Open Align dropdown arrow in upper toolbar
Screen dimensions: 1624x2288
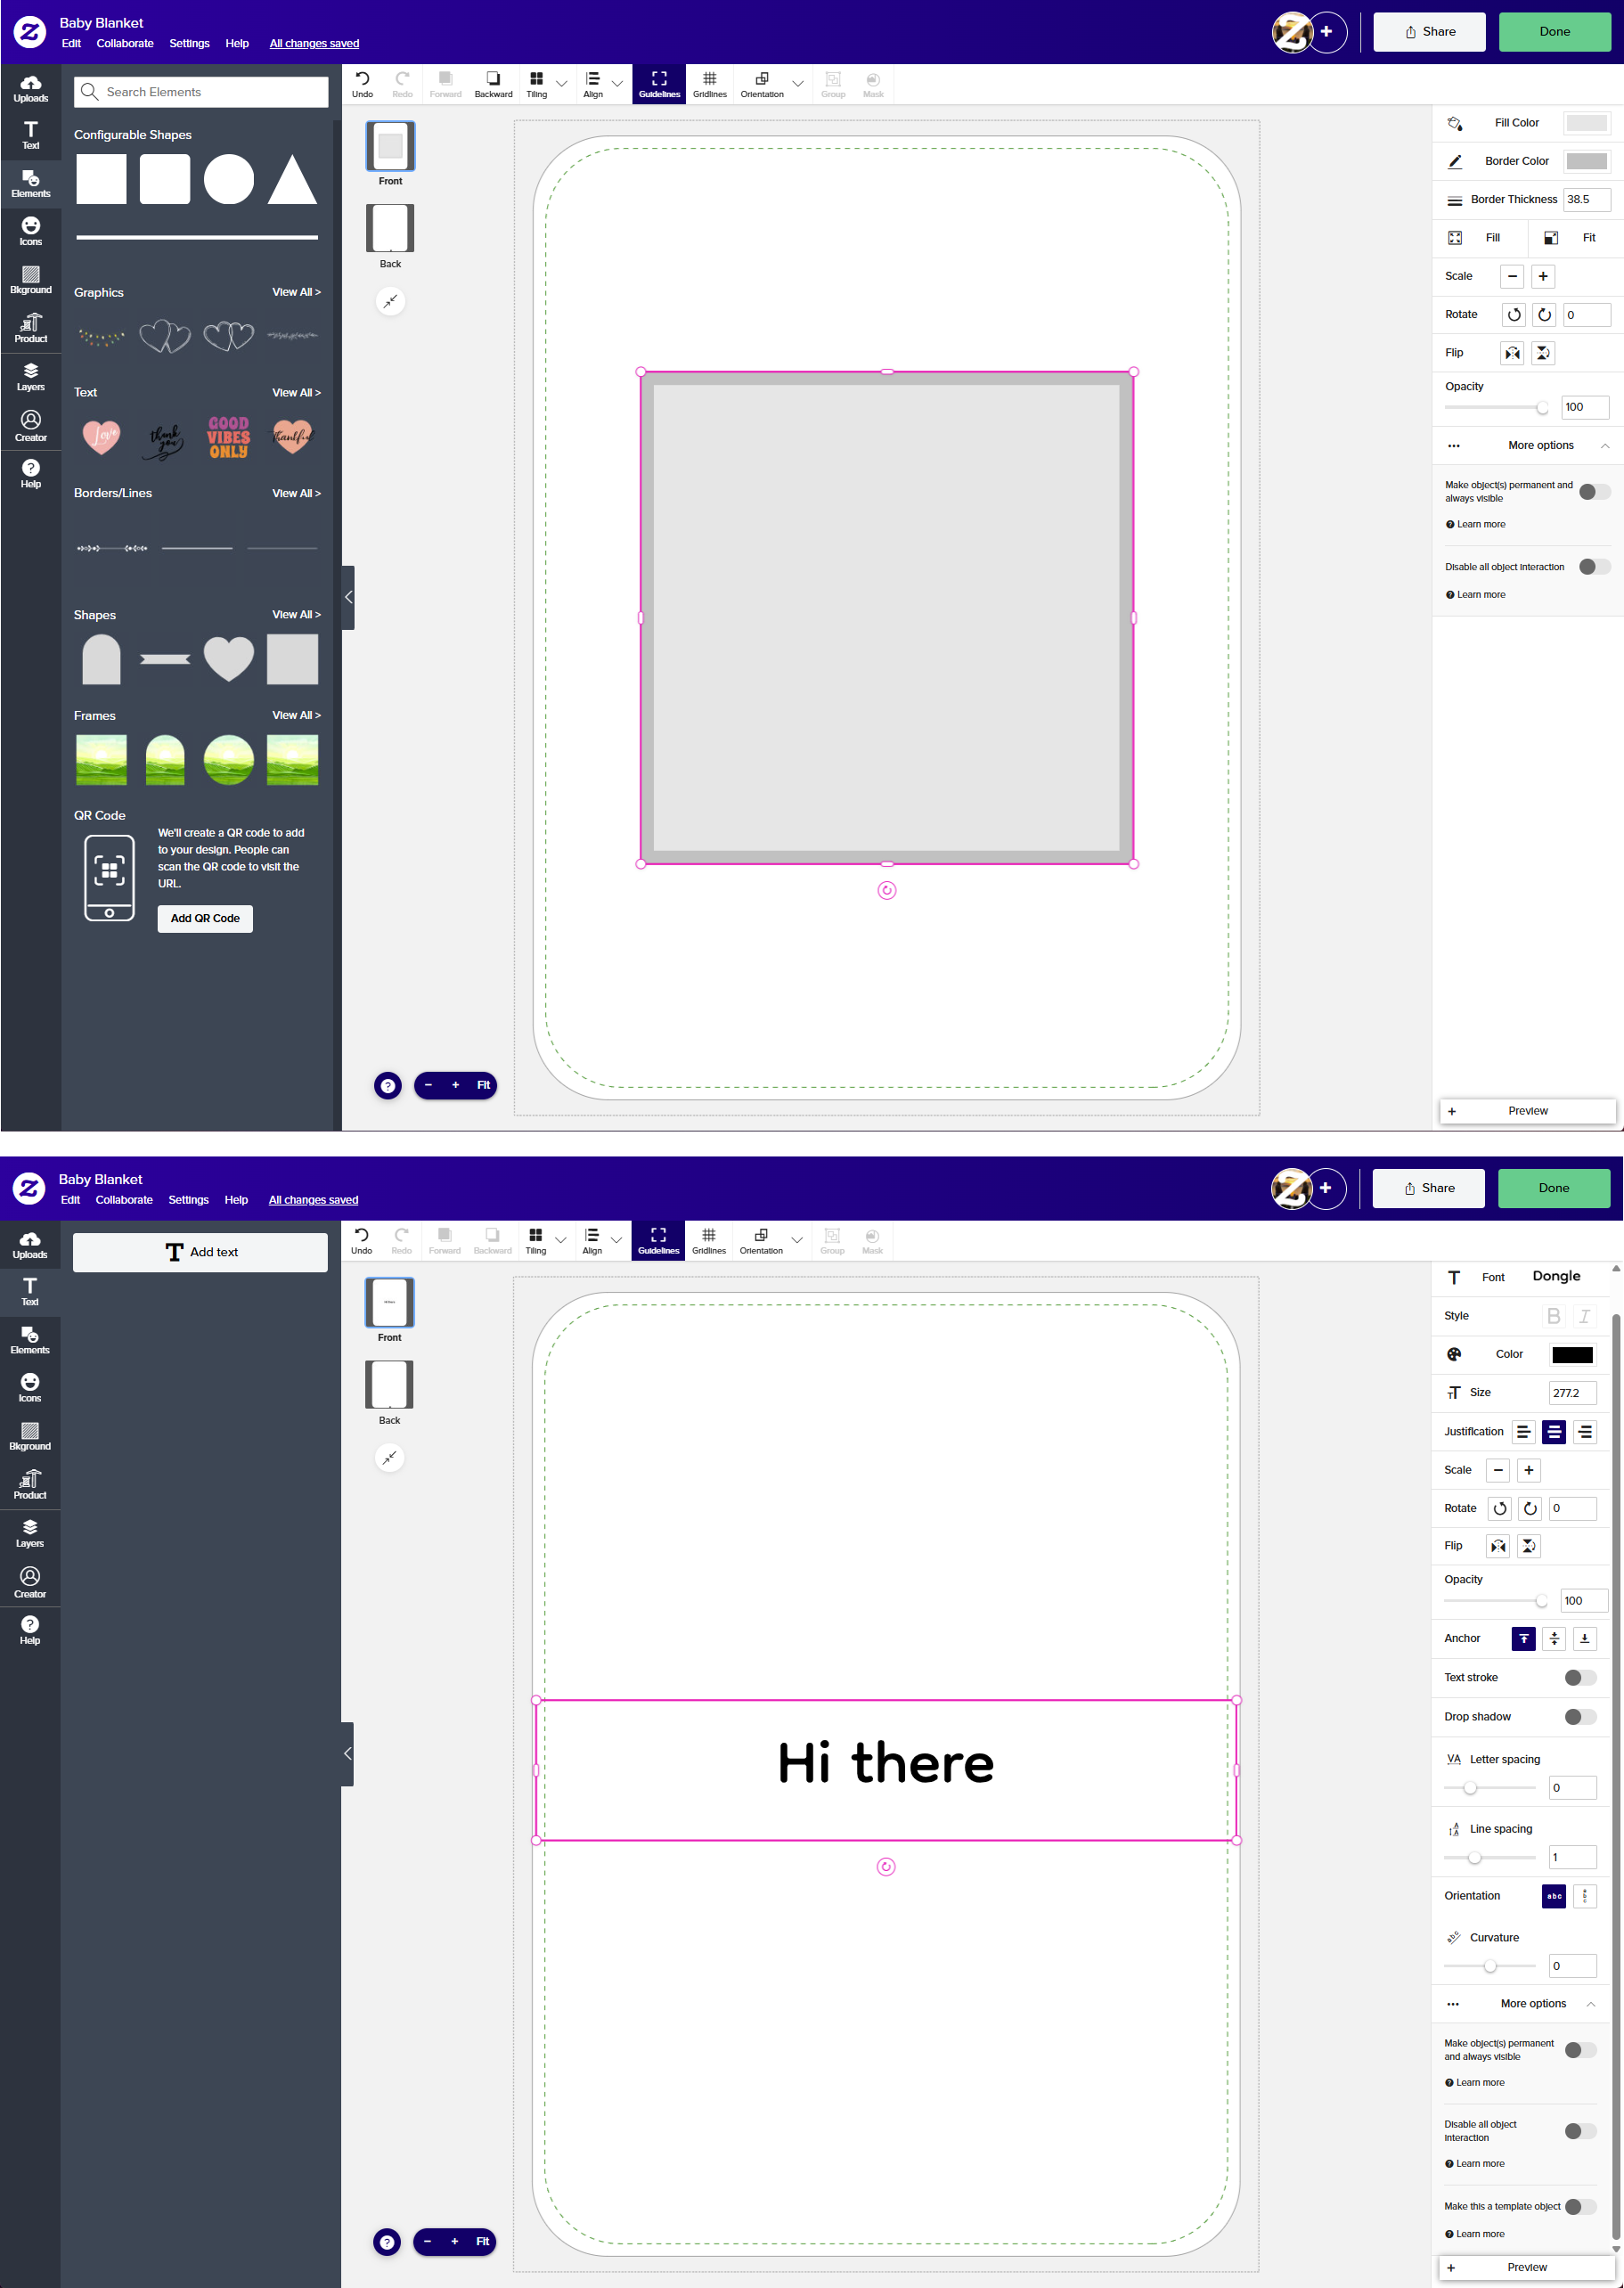pyautogui.click(x=617, y=84)
